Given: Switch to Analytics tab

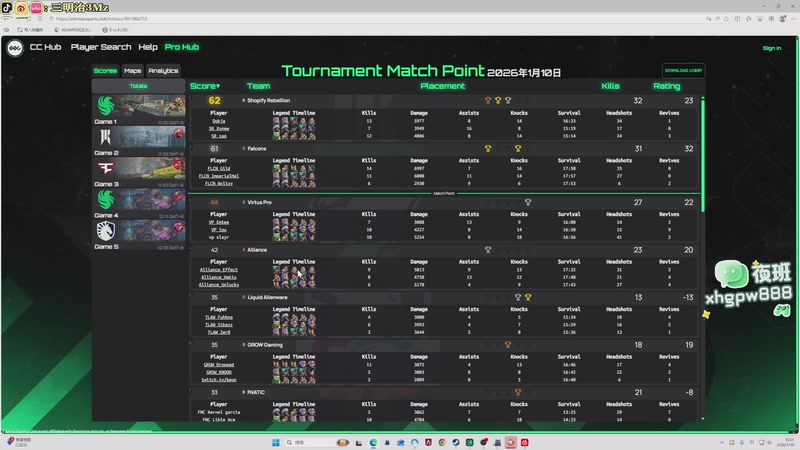Looking at the screenshot, I should [163, 70].
